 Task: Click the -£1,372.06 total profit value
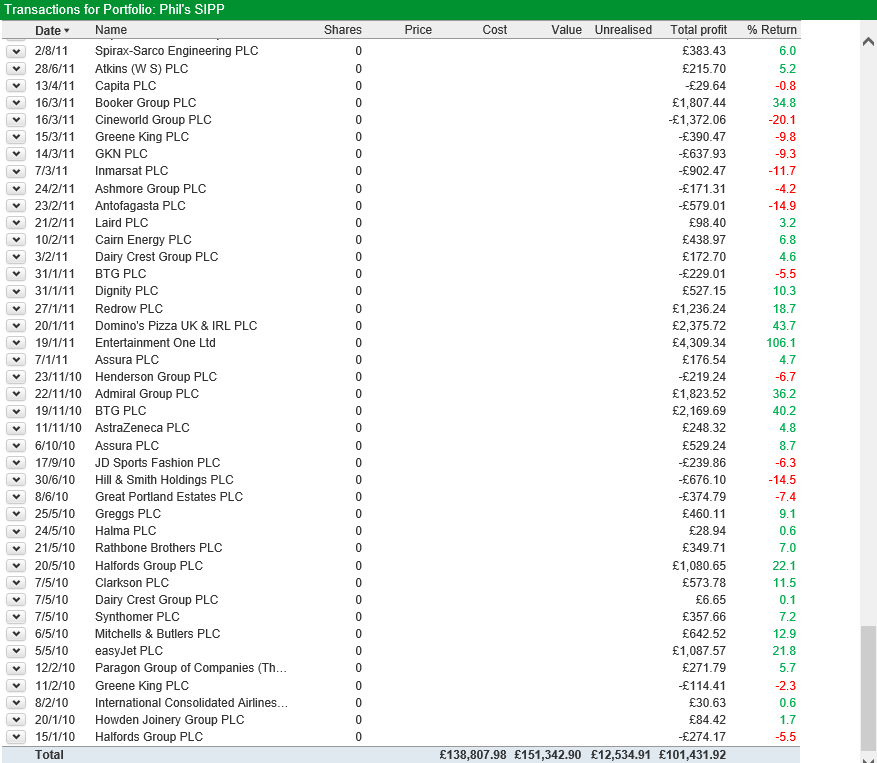(x=697, y=120)
